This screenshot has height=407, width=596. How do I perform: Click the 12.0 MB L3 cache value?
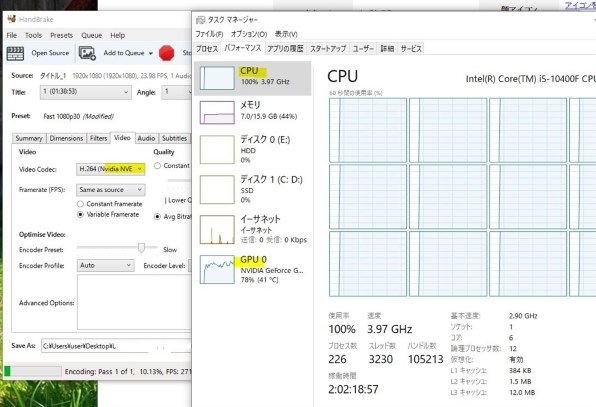point(522,392)
